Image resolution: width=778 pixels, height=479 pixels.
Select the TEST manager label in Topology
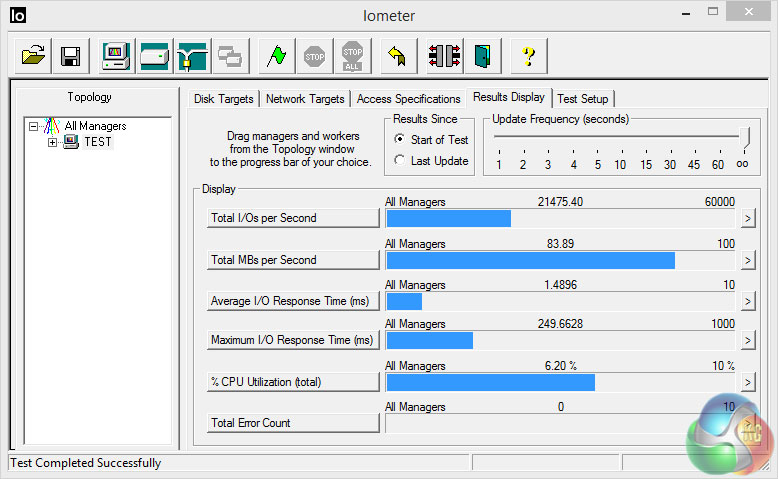98,142
